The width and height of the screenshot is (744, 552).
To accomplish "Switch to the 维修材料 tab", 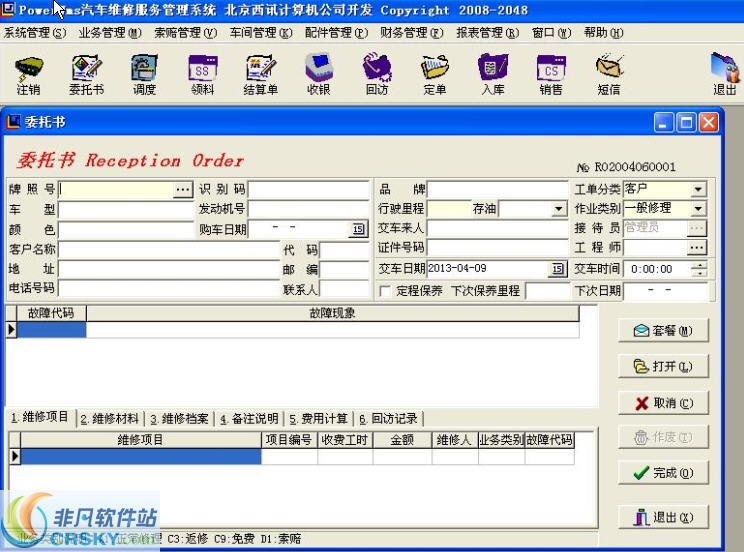I will (x=109, y=418).
